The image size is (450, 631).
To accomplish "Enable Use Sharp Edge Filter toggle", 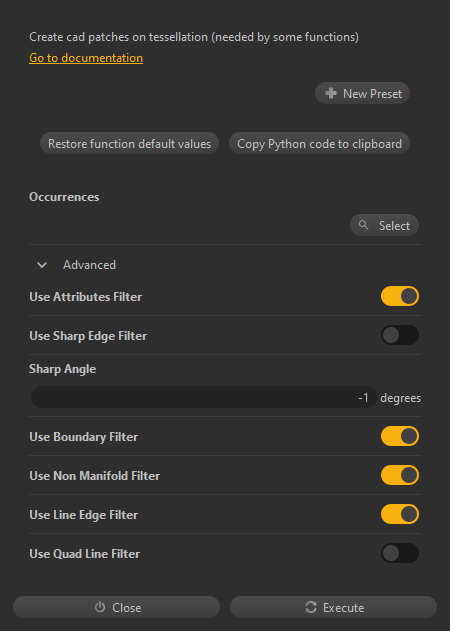I will tap(400, 335).
